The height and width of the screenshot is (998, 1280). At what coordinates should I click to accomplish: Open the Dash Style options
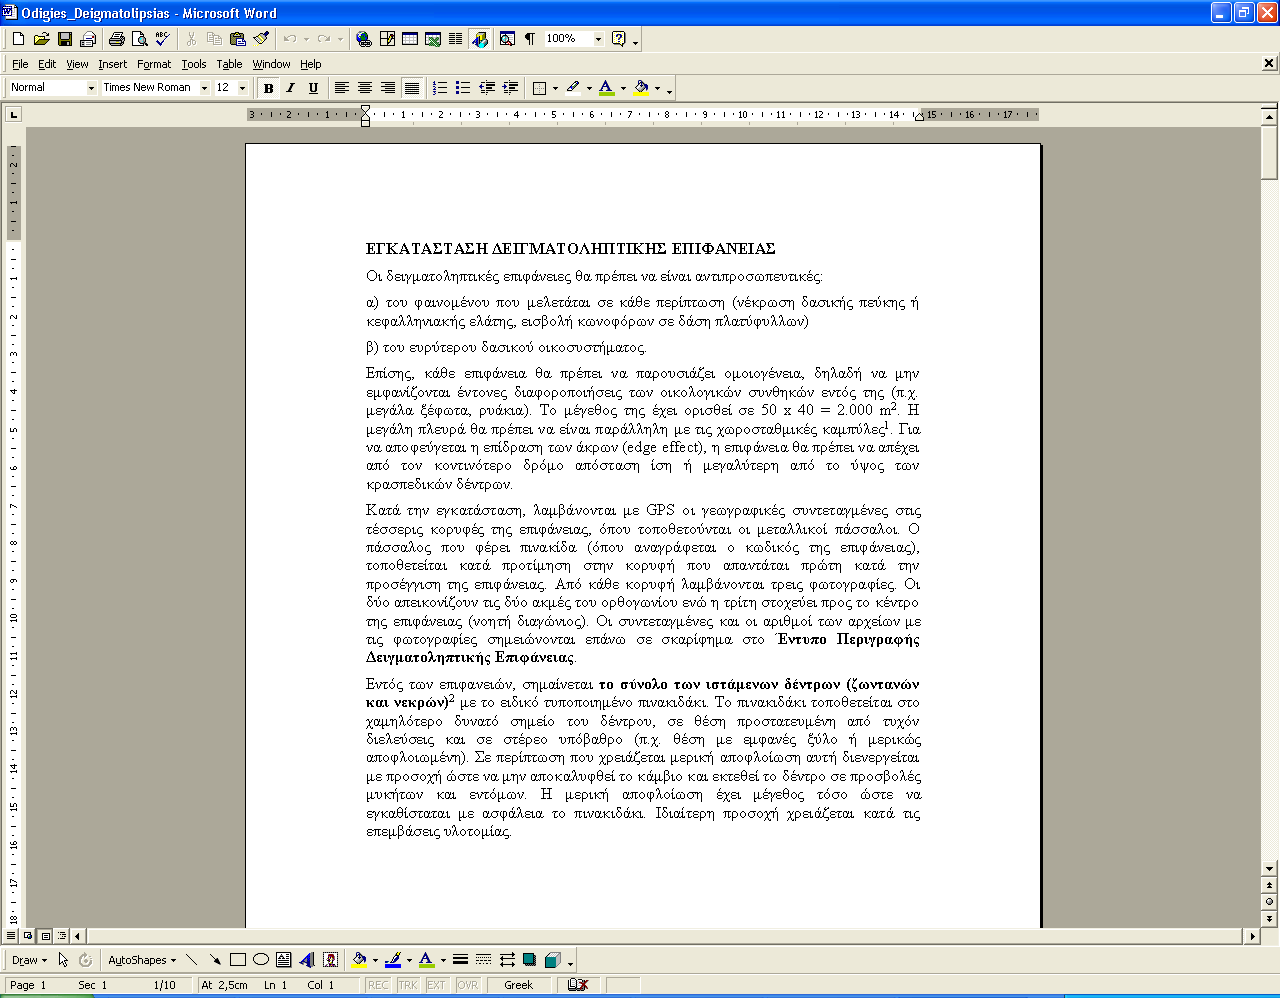[x=483, y=960]
